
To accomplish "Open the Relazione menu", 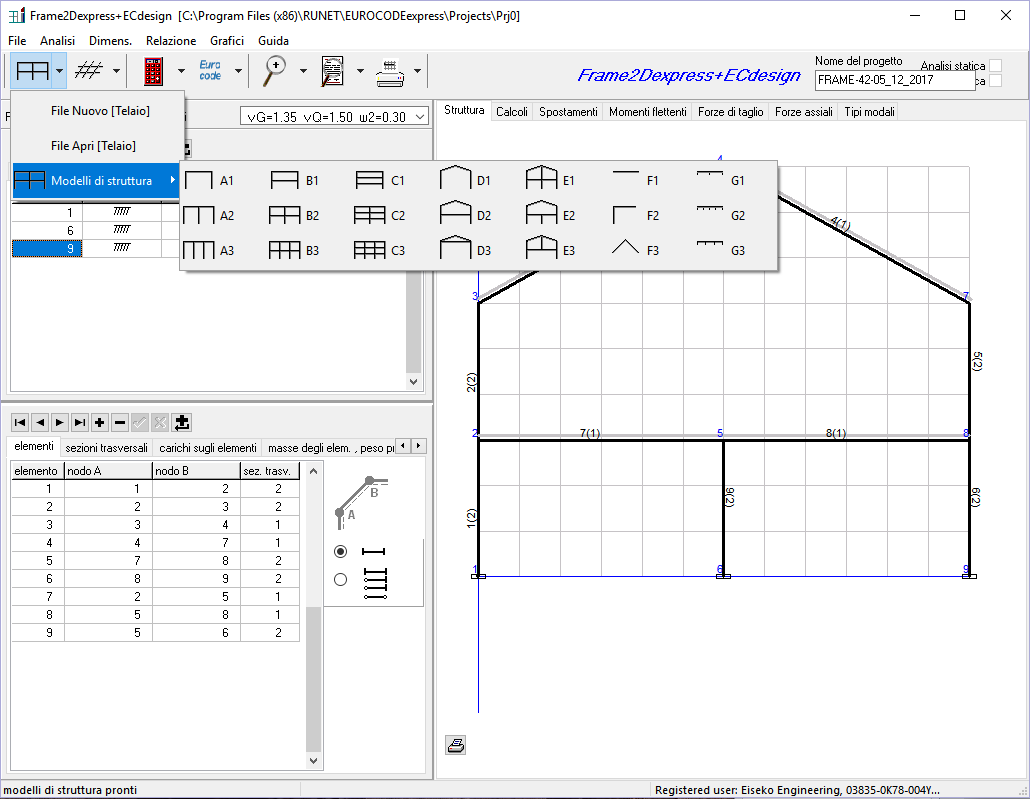I will [171, 41].
